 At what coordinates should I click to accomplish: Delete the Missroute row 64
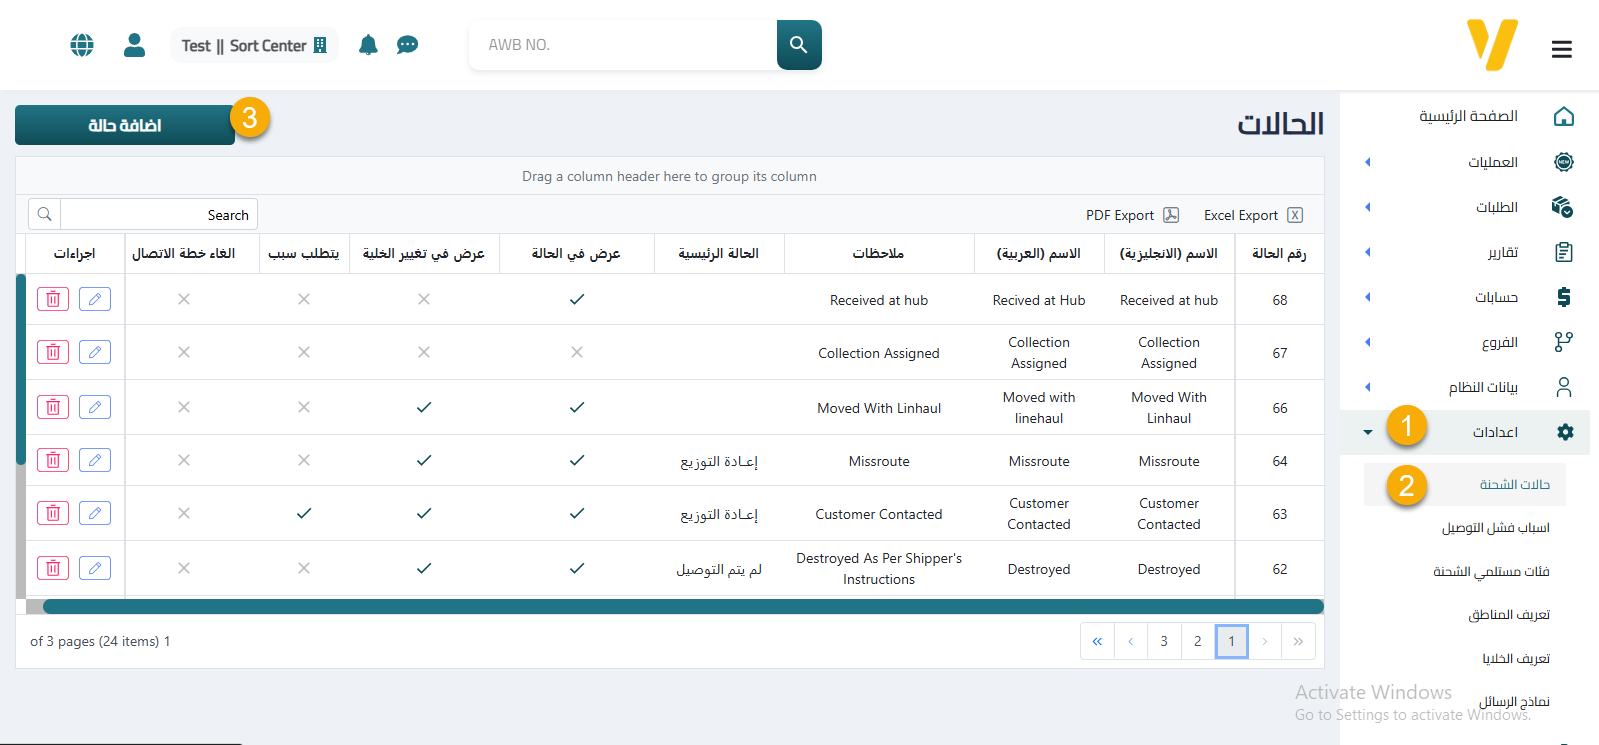coord(53,460)
